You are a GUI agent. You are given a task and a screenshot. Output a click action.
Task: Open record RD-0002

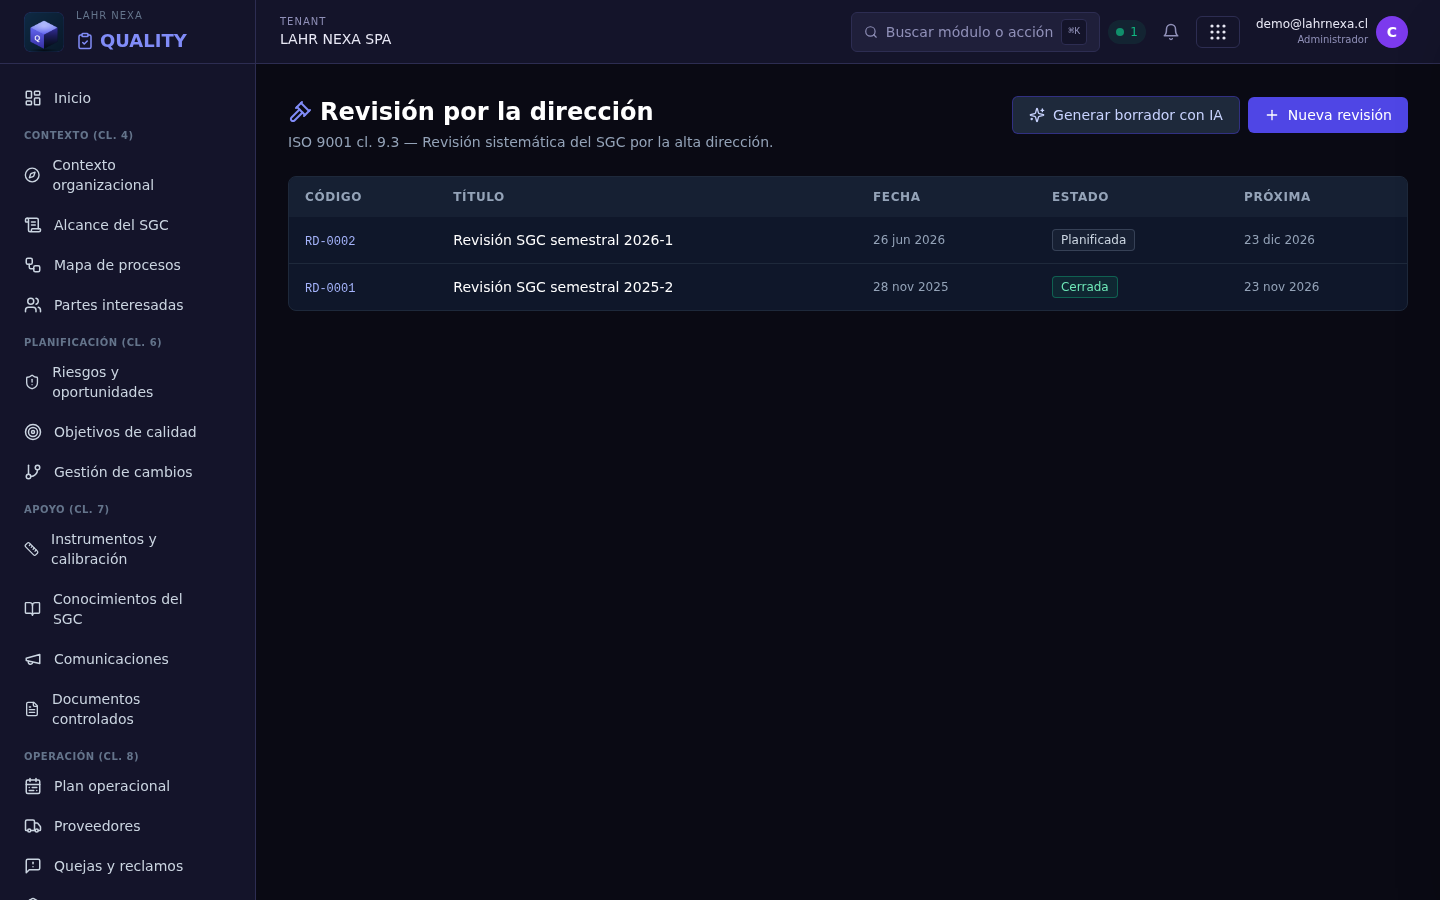(330, 241)
